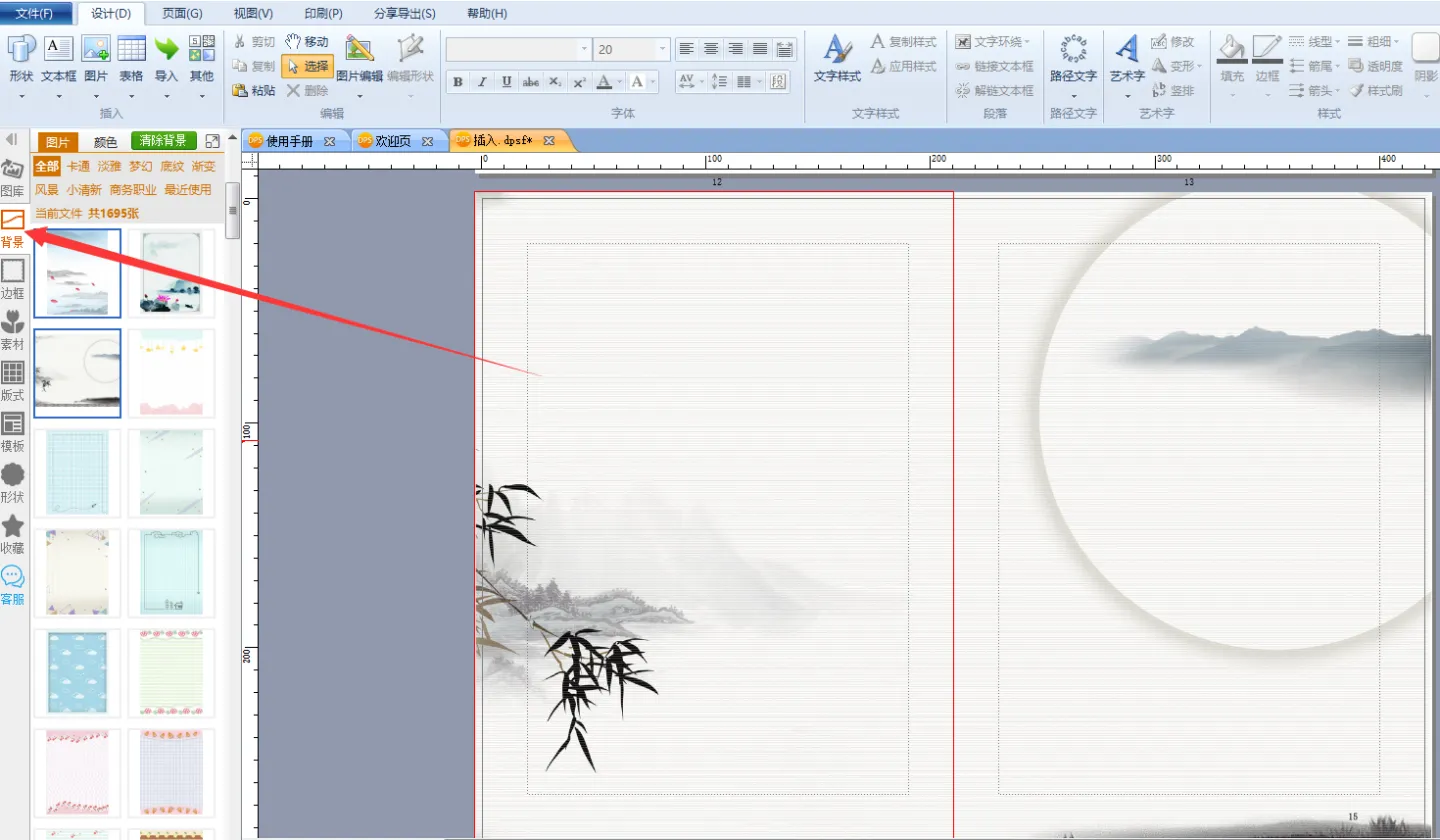Click the 图片编辑 image edit icon
The height and width of the screenshot is (840, 1440).
pyautogui.click(x=359, y=50)
